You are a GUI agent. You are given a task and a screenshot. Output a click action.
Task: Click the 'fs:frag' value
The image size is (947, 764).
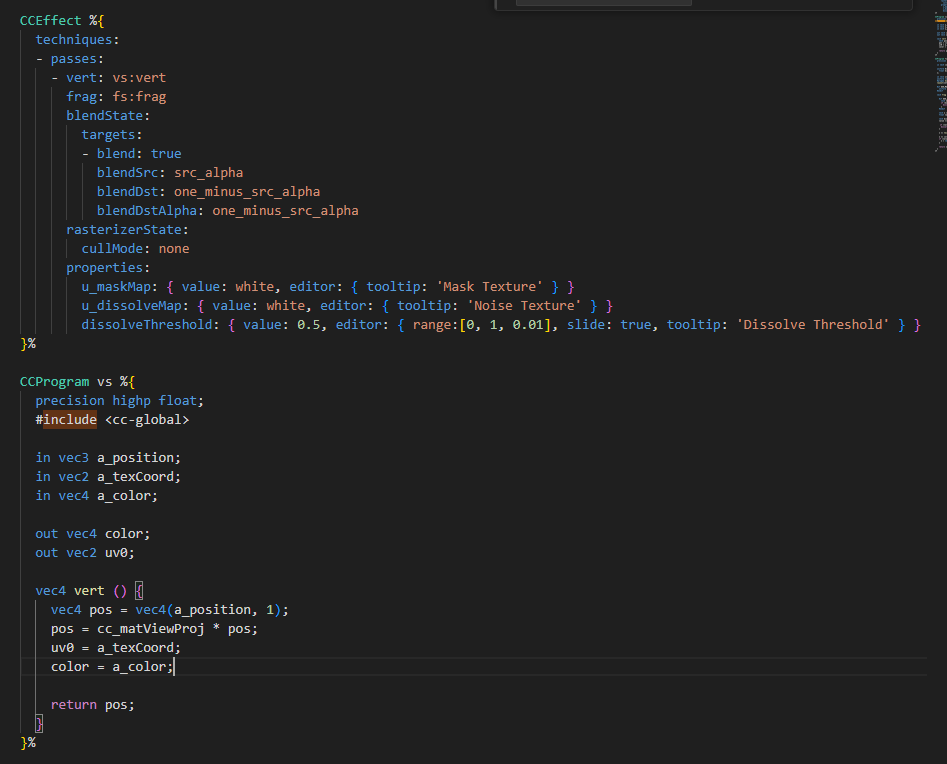tap(139, 97)
